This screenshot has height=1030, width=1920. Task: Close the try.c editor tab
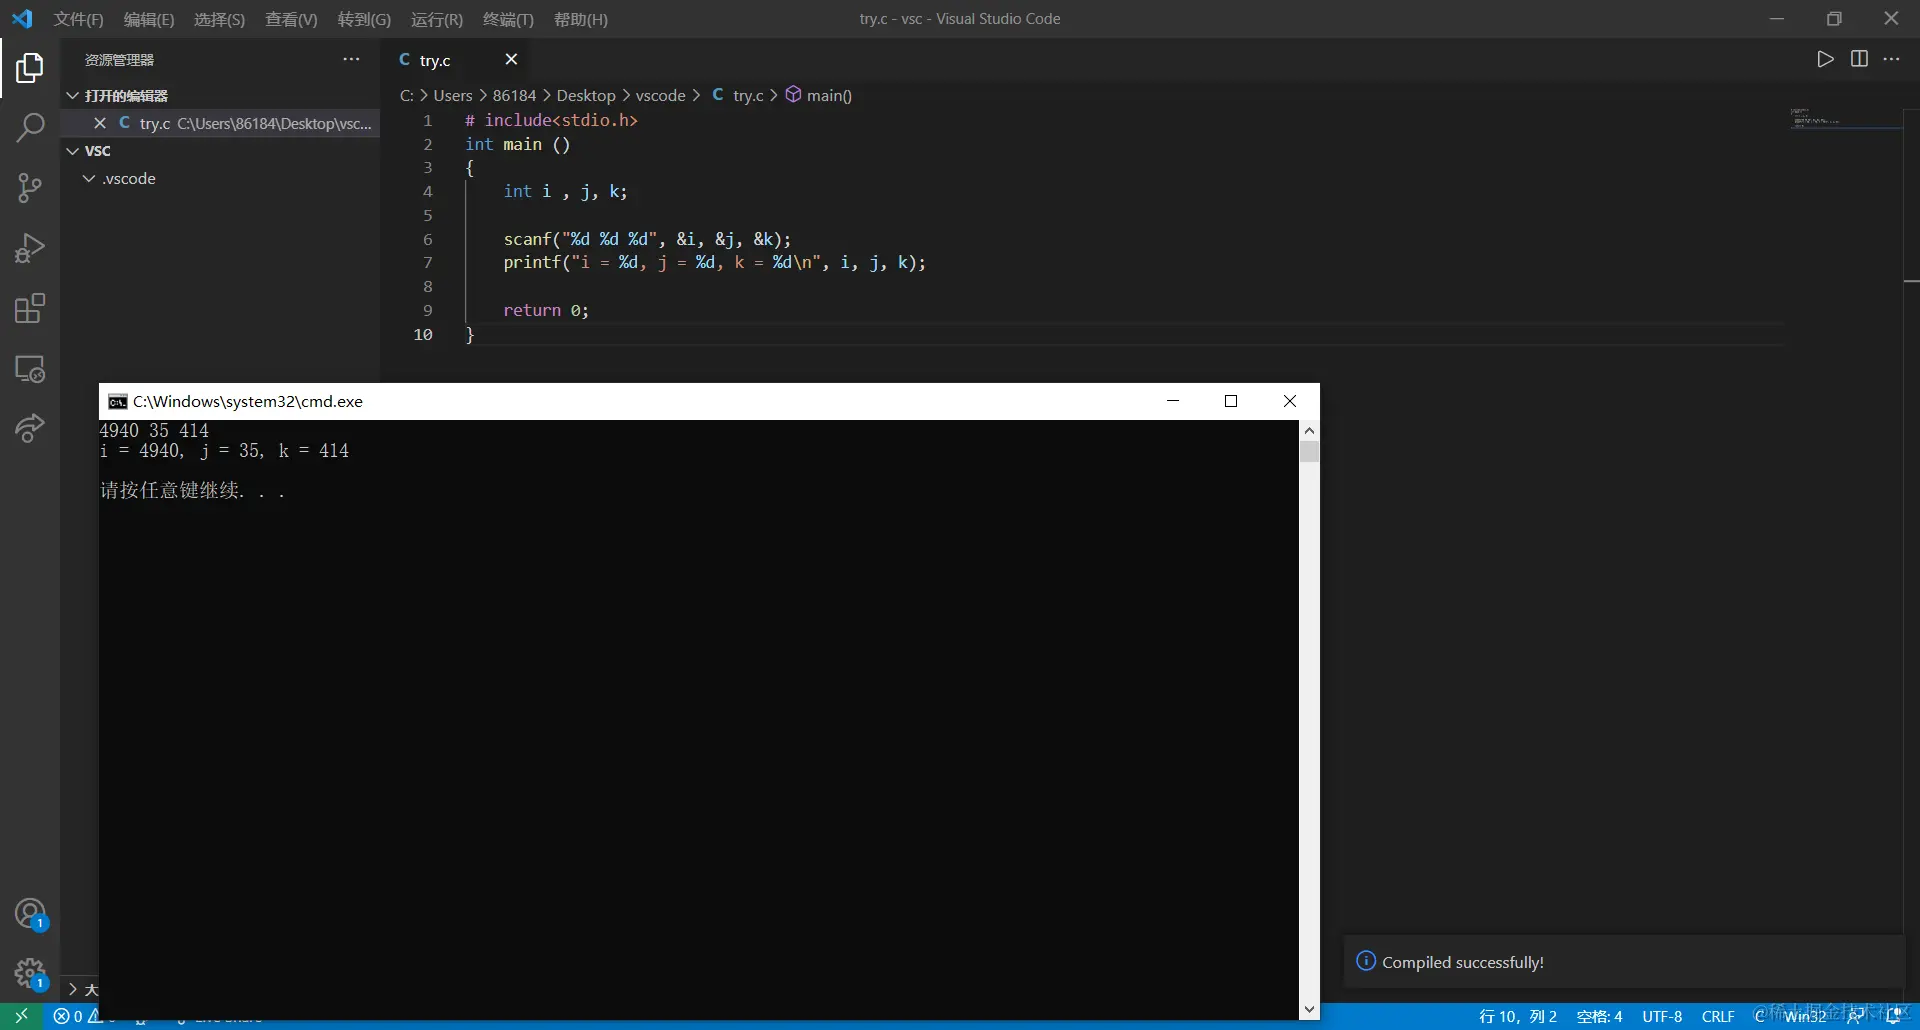pos(511,60)
